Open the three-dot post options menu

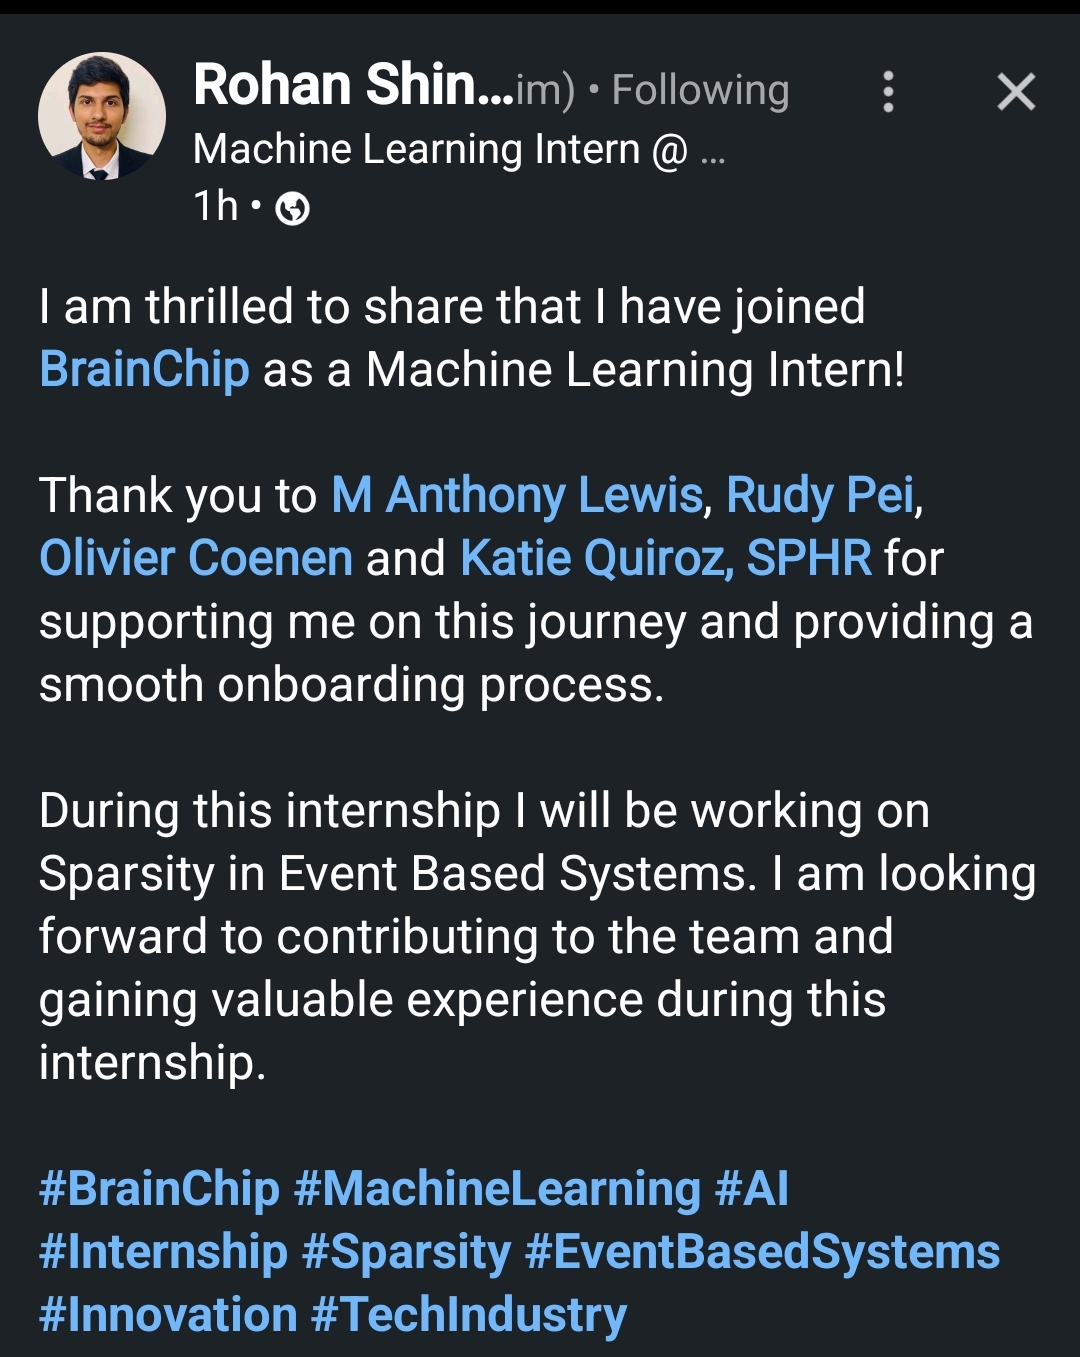click(887, 92)
